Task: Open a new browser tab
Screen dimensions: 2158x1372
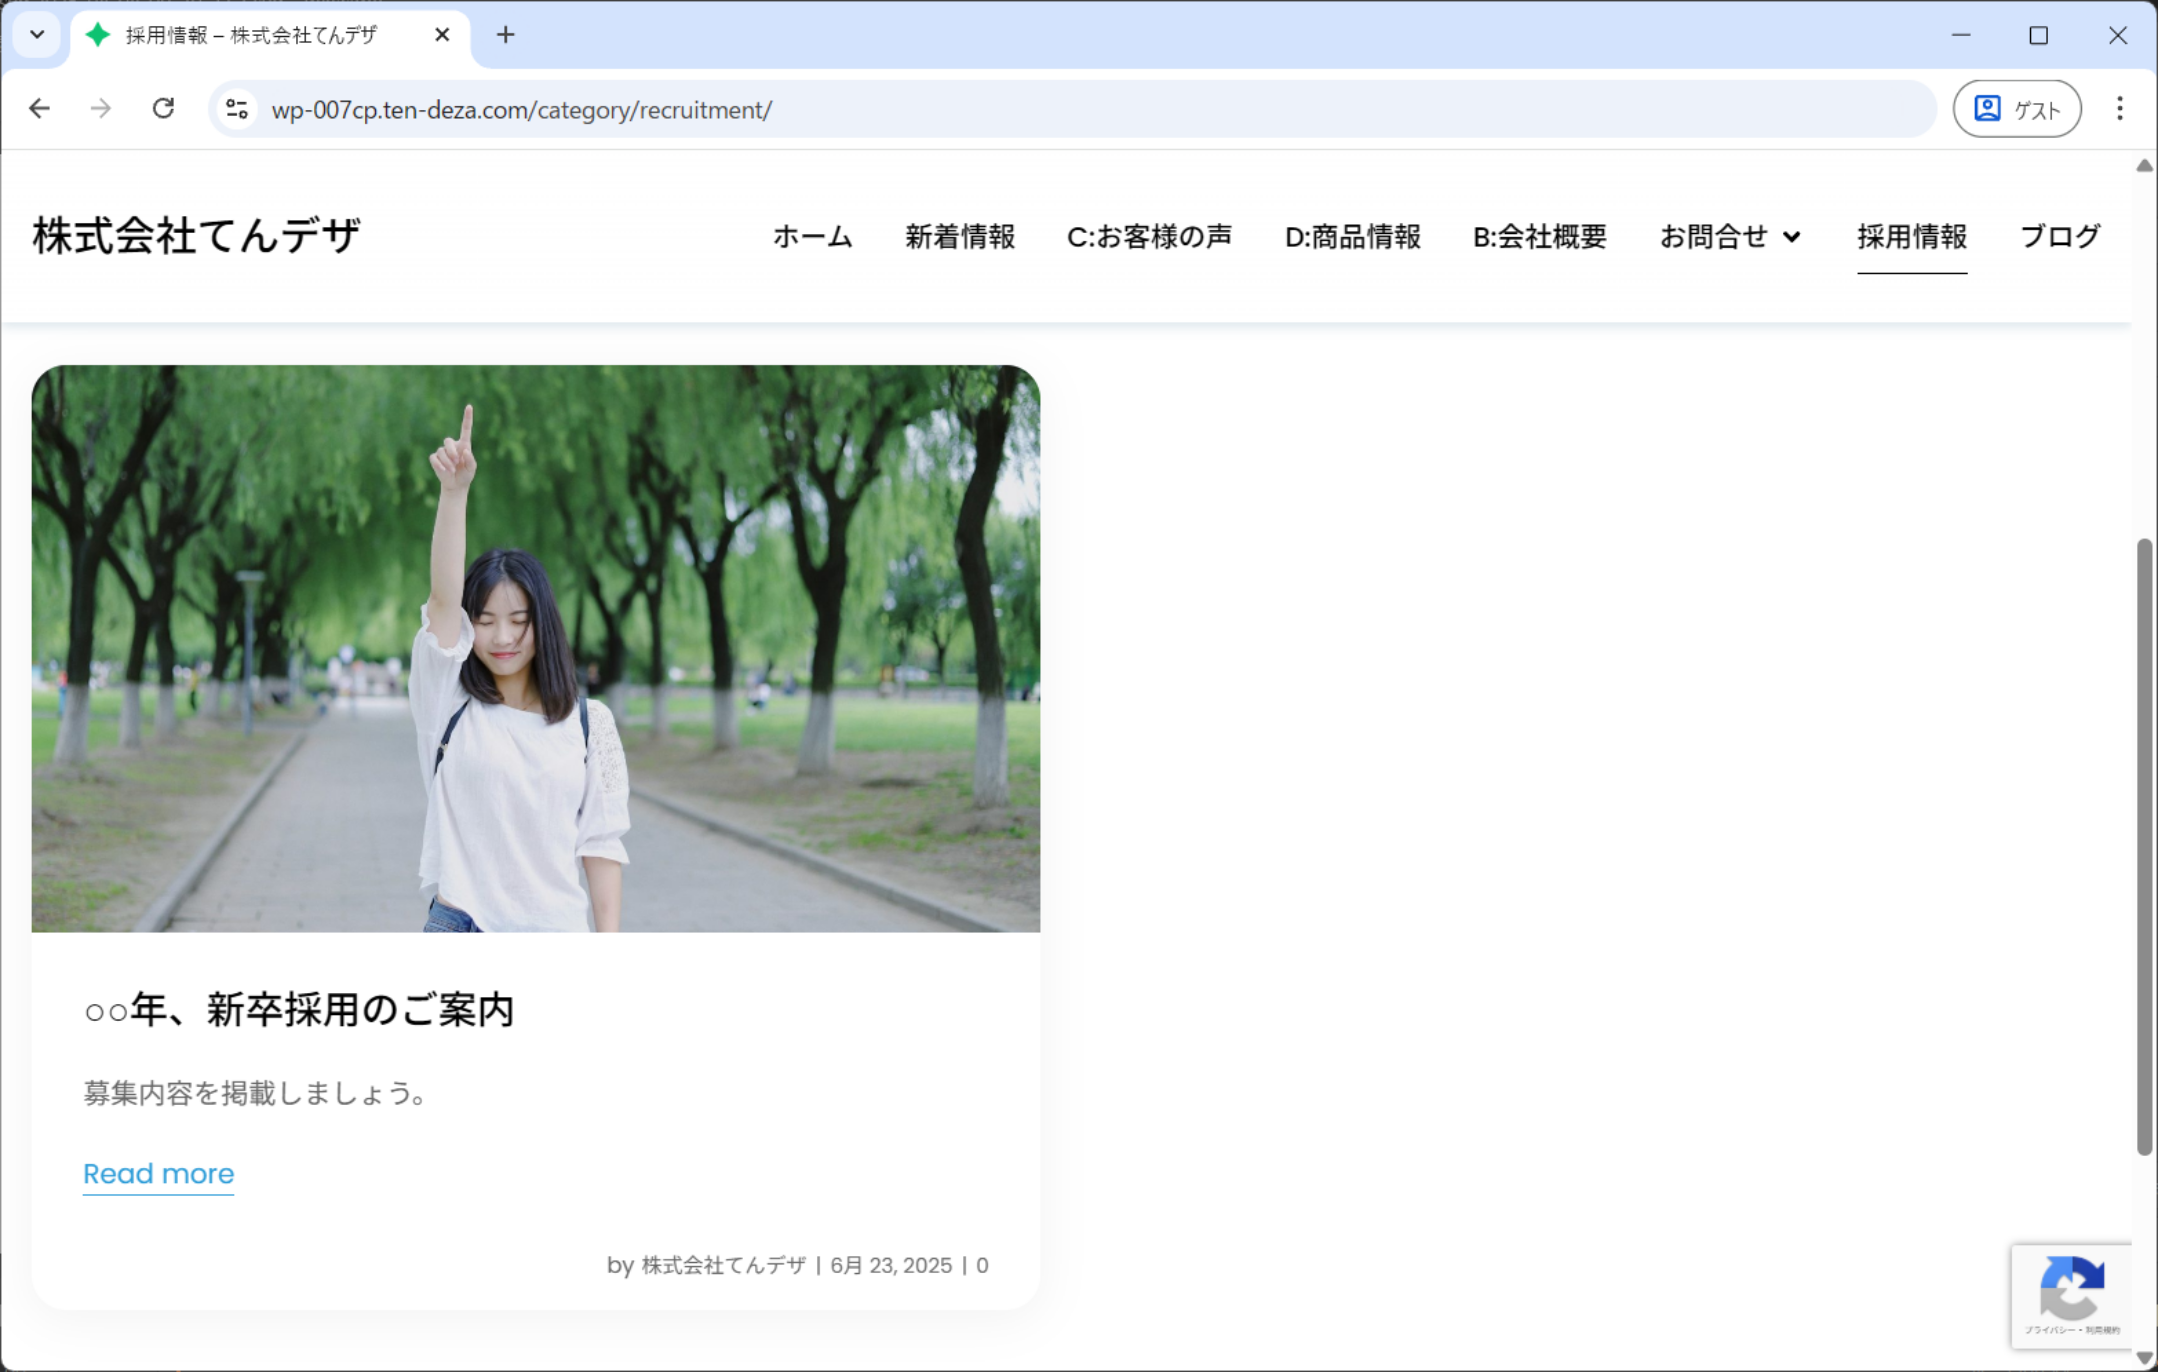Action: click(506, 35)
